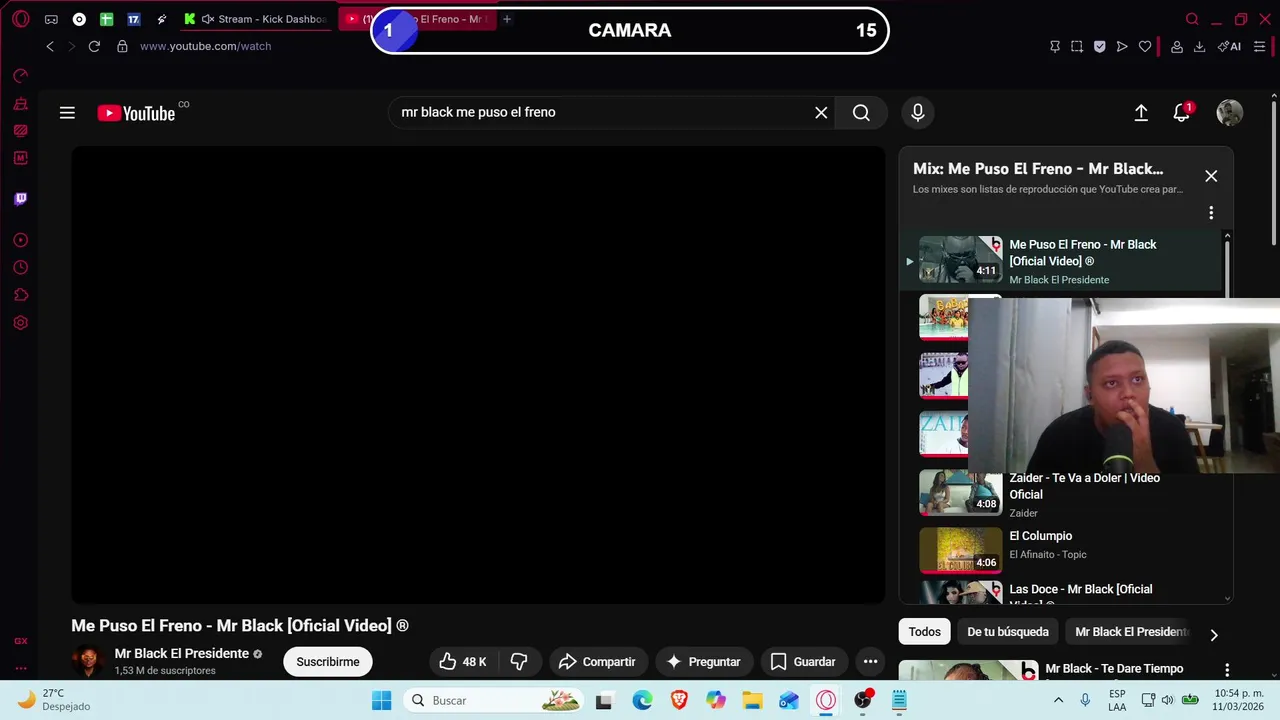1280x720 pixels.
Task: Add page to bookmarks heart icon
Action: (x=1145, y=46)
